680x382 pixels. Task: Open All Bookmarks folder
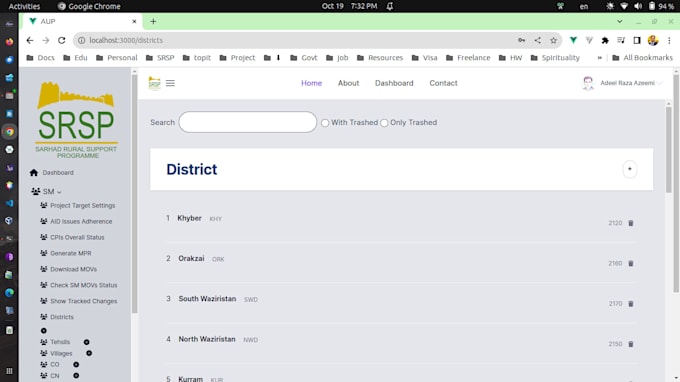point(642,58)
